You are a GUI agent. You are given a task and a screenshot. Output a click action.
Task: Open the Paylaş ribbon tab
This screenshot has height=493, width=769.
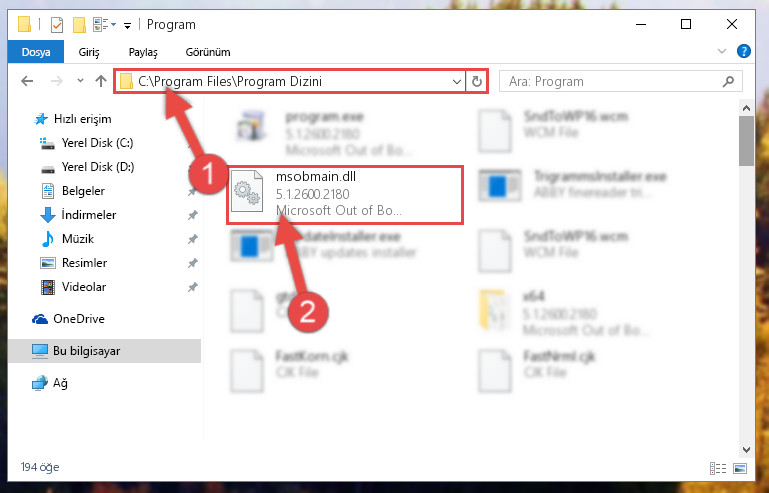(143, 52)
